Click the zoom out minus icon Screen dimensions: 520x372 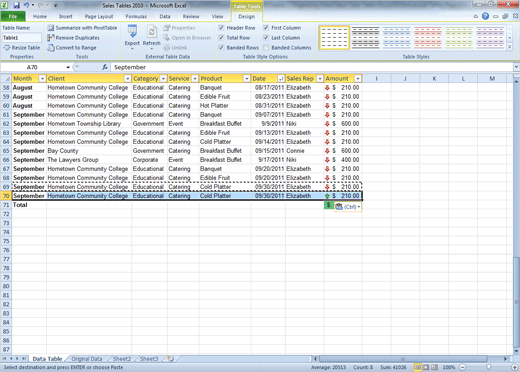point(462,367)
